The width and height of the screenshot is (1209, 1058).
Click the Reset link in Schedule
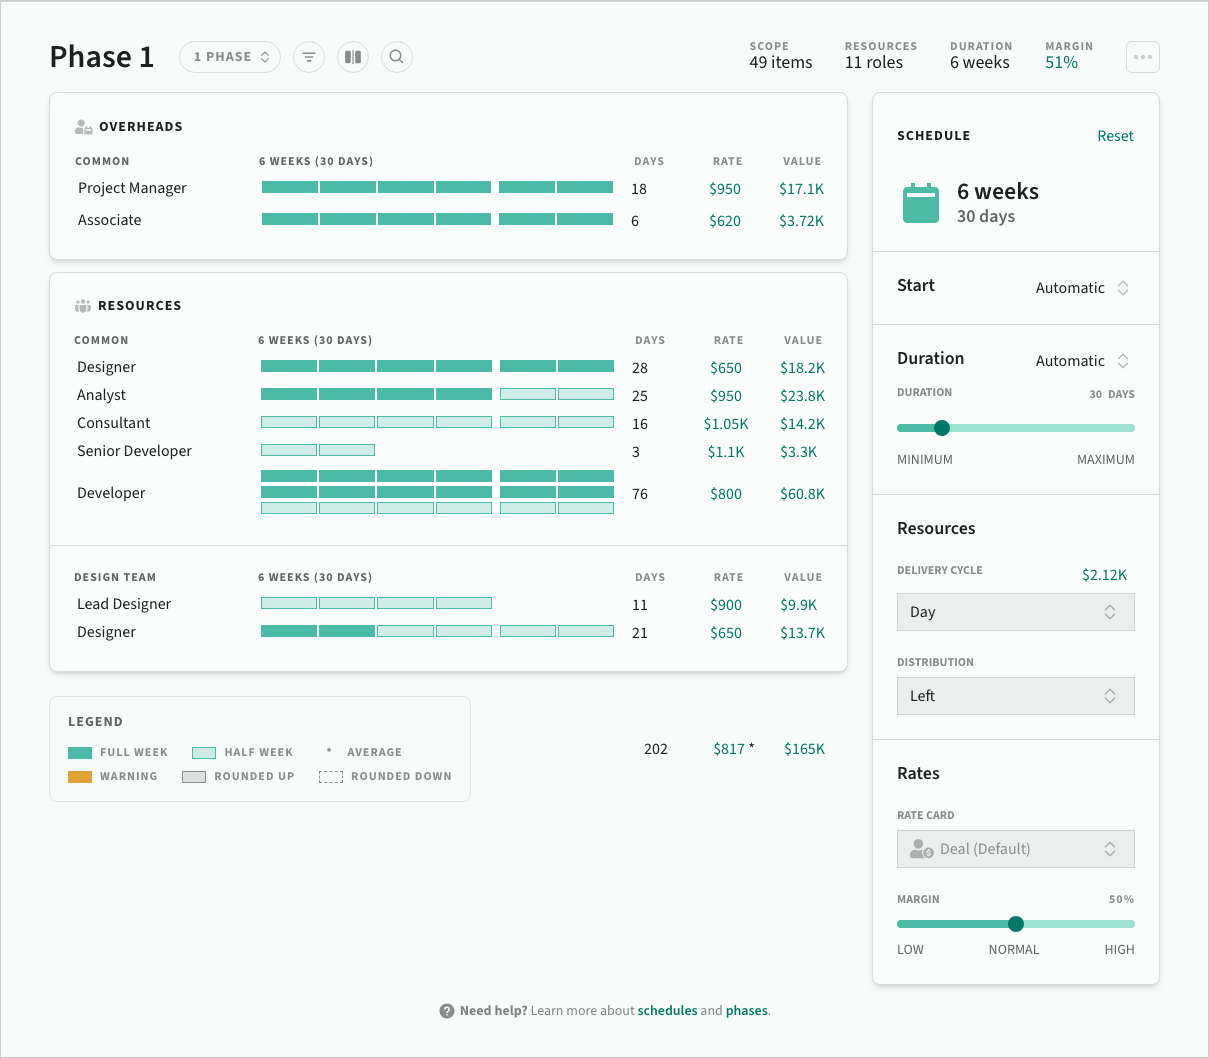point(1115,136)
